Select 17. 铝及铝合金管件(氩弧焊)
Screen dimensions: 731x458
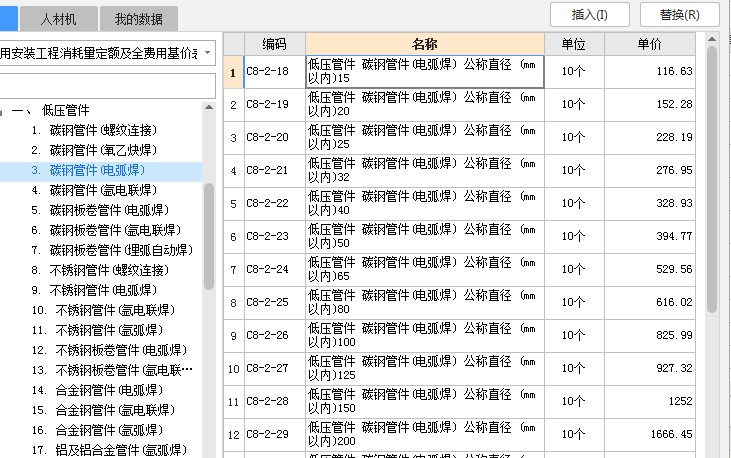(x=110, y=451)
